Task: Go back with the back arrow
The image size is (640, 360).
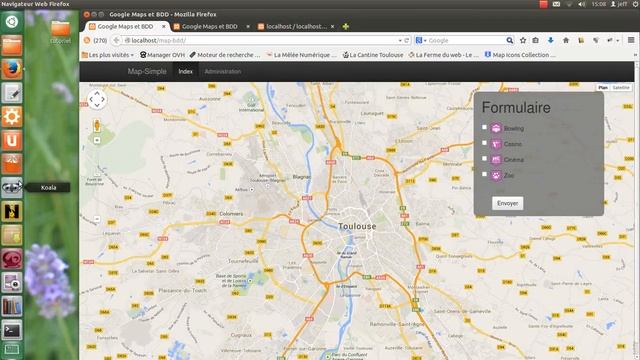Action: click(x=116, y=40)
